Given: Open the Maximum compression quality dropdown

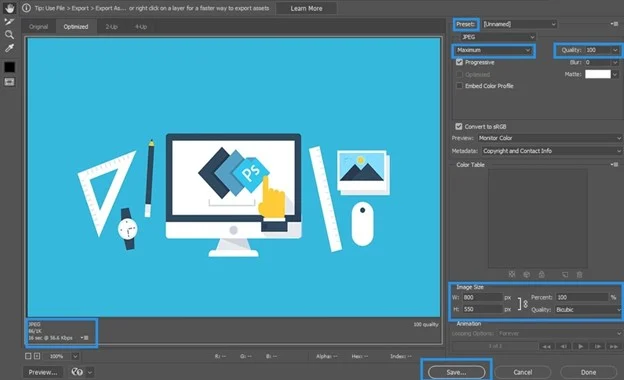Looking at the screenshot, I should point(493,50).
